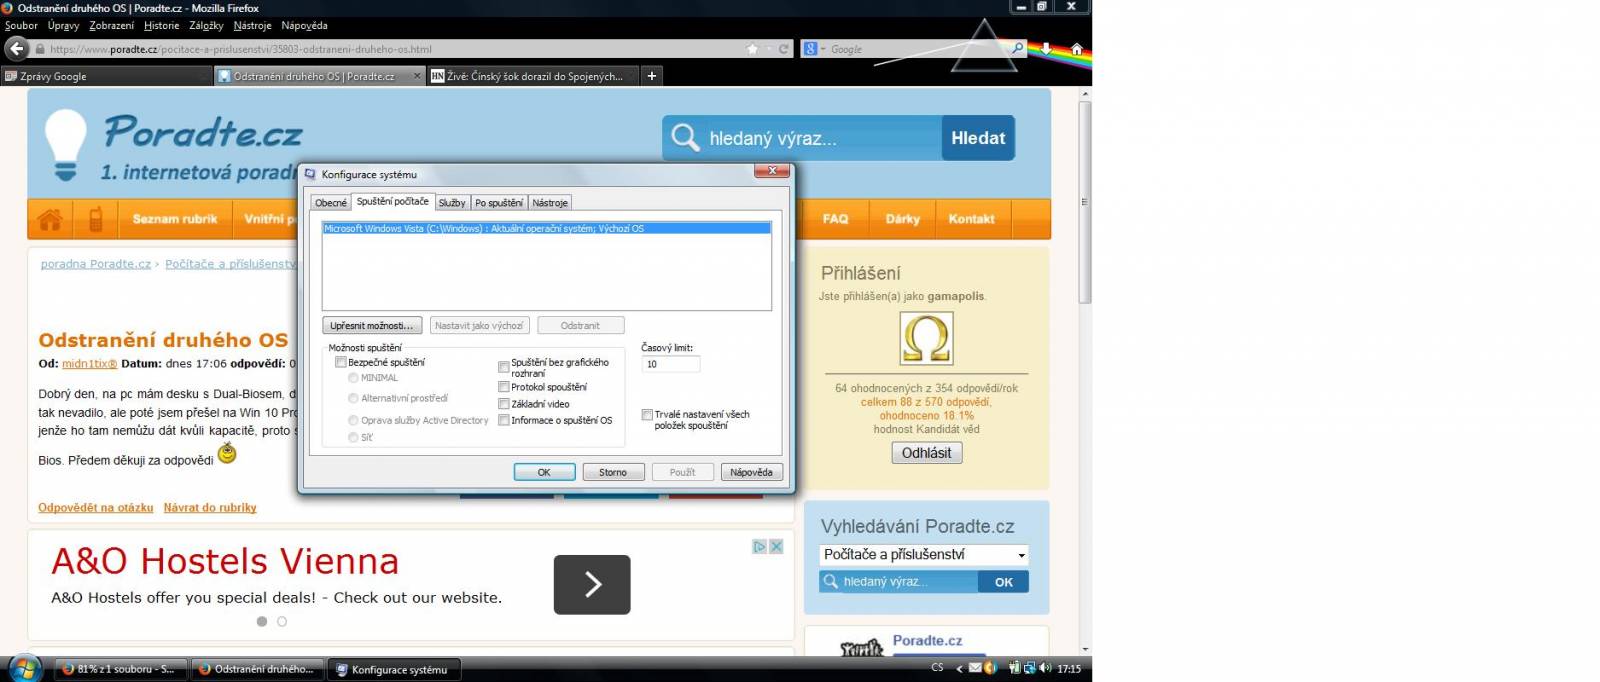This screenshot has height=682, width=1600.
Task: Open Seznam rubrik in site navigation
Action: click(x=175, y=219)
